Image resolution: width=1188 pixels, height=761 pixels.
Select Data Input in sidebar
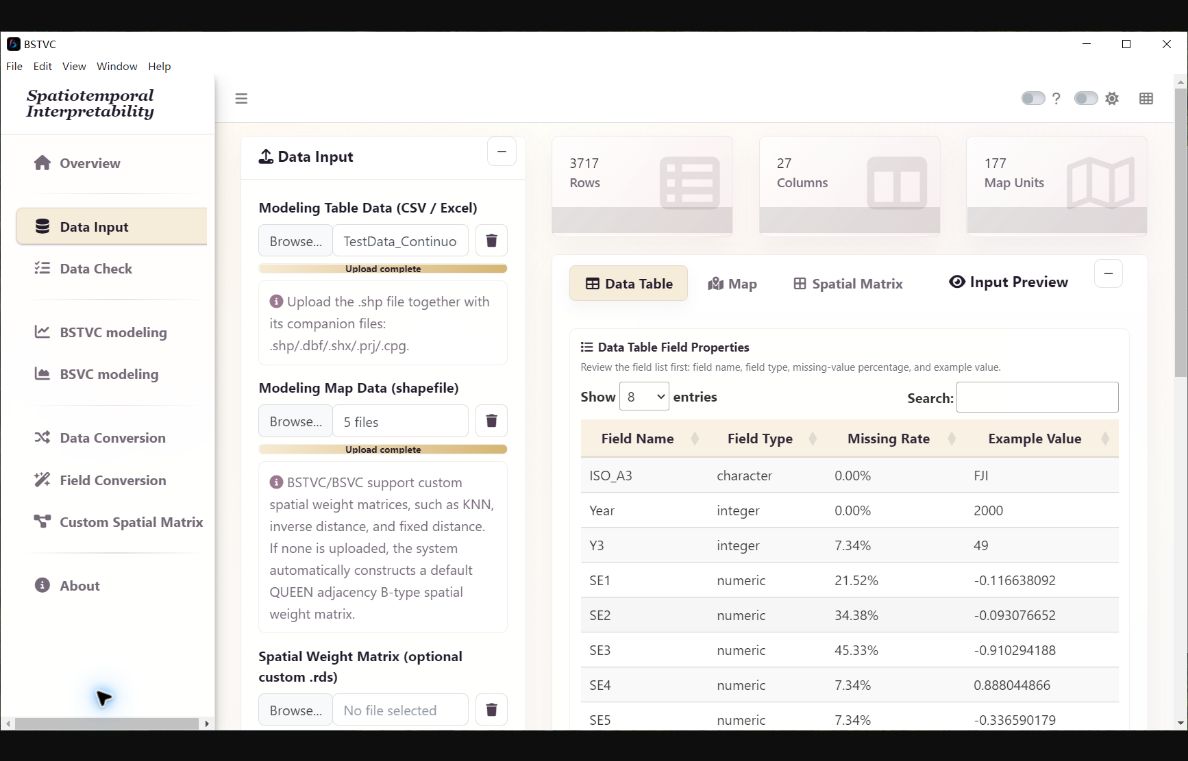tap(111, 227)
